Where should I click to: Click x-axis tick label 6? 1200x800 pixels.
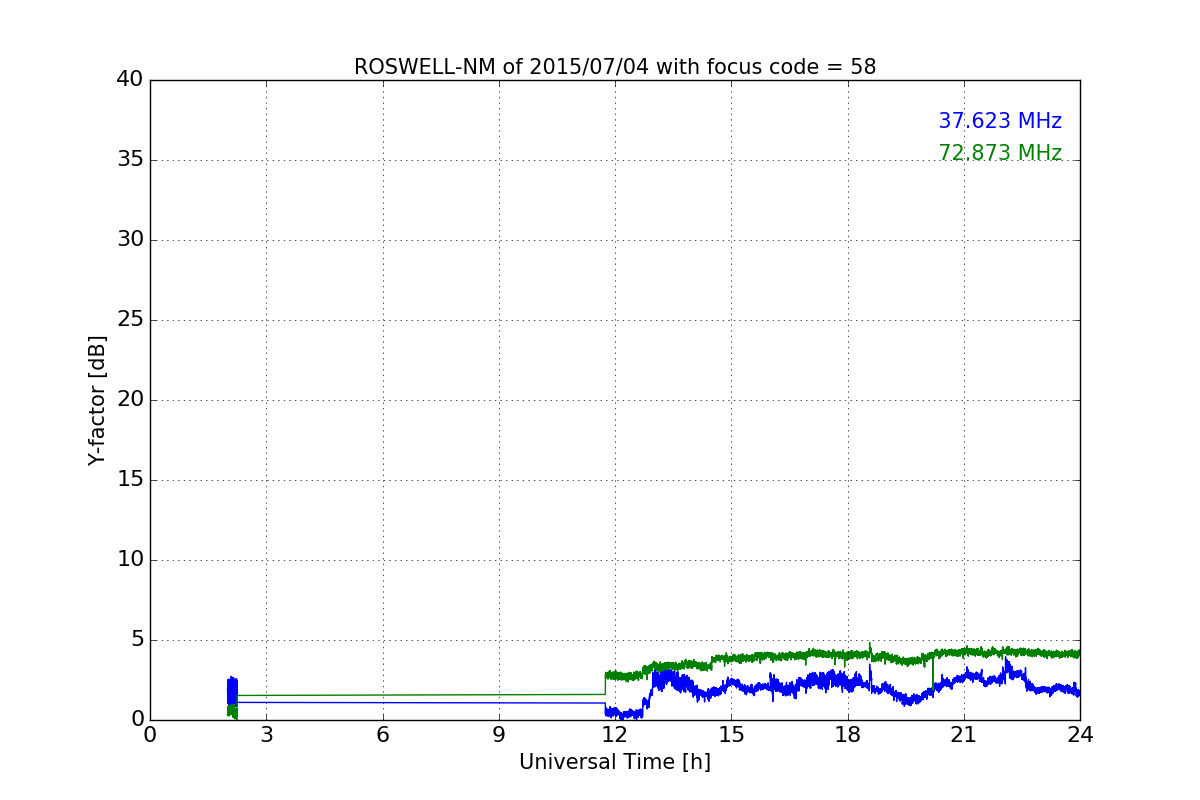[383, 735]
